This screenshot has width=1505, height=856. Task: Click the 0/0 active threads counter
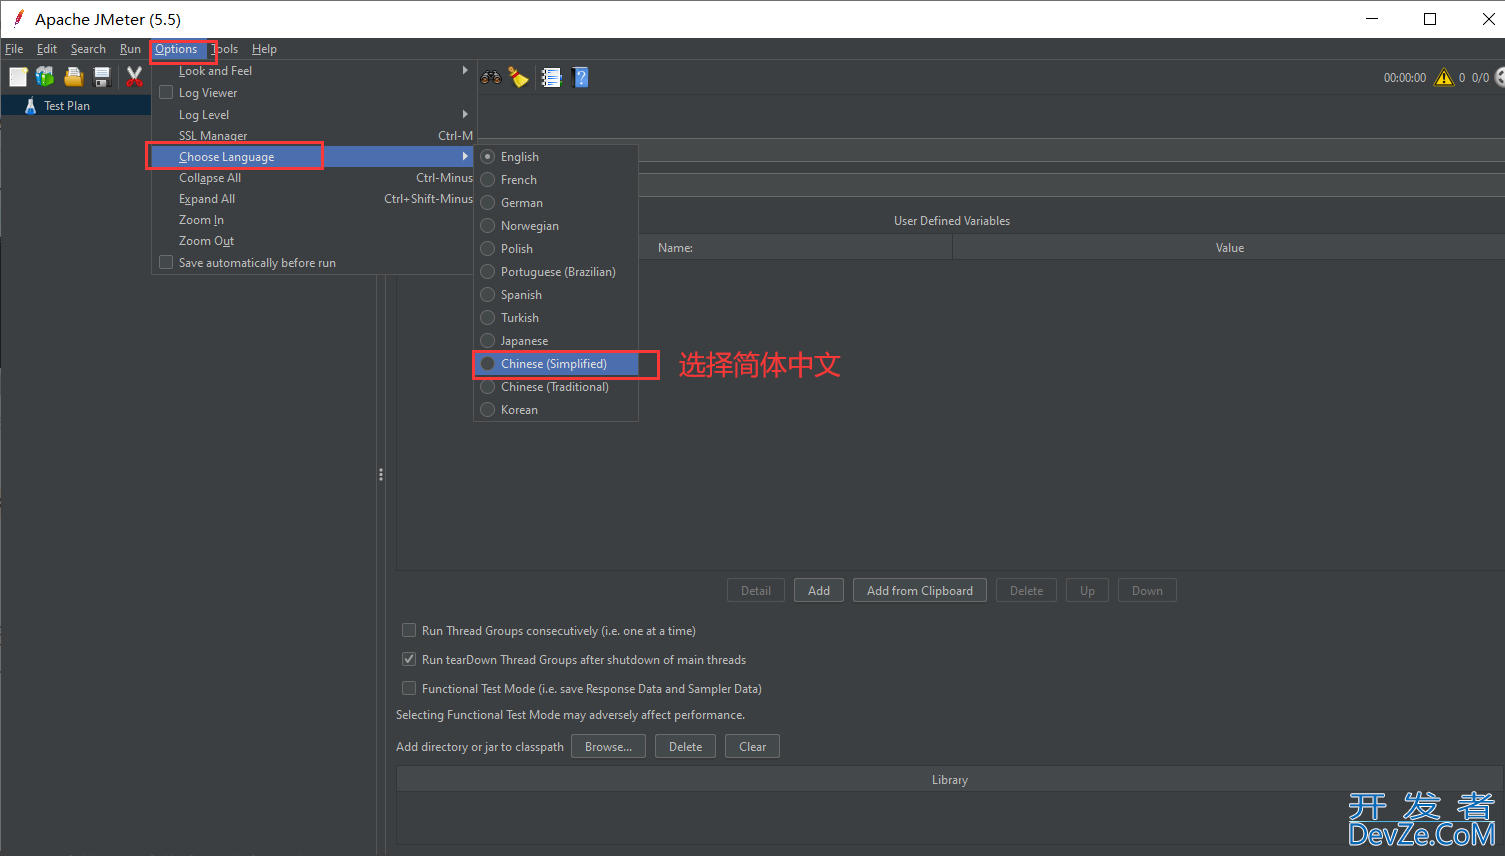[1480, 77]
